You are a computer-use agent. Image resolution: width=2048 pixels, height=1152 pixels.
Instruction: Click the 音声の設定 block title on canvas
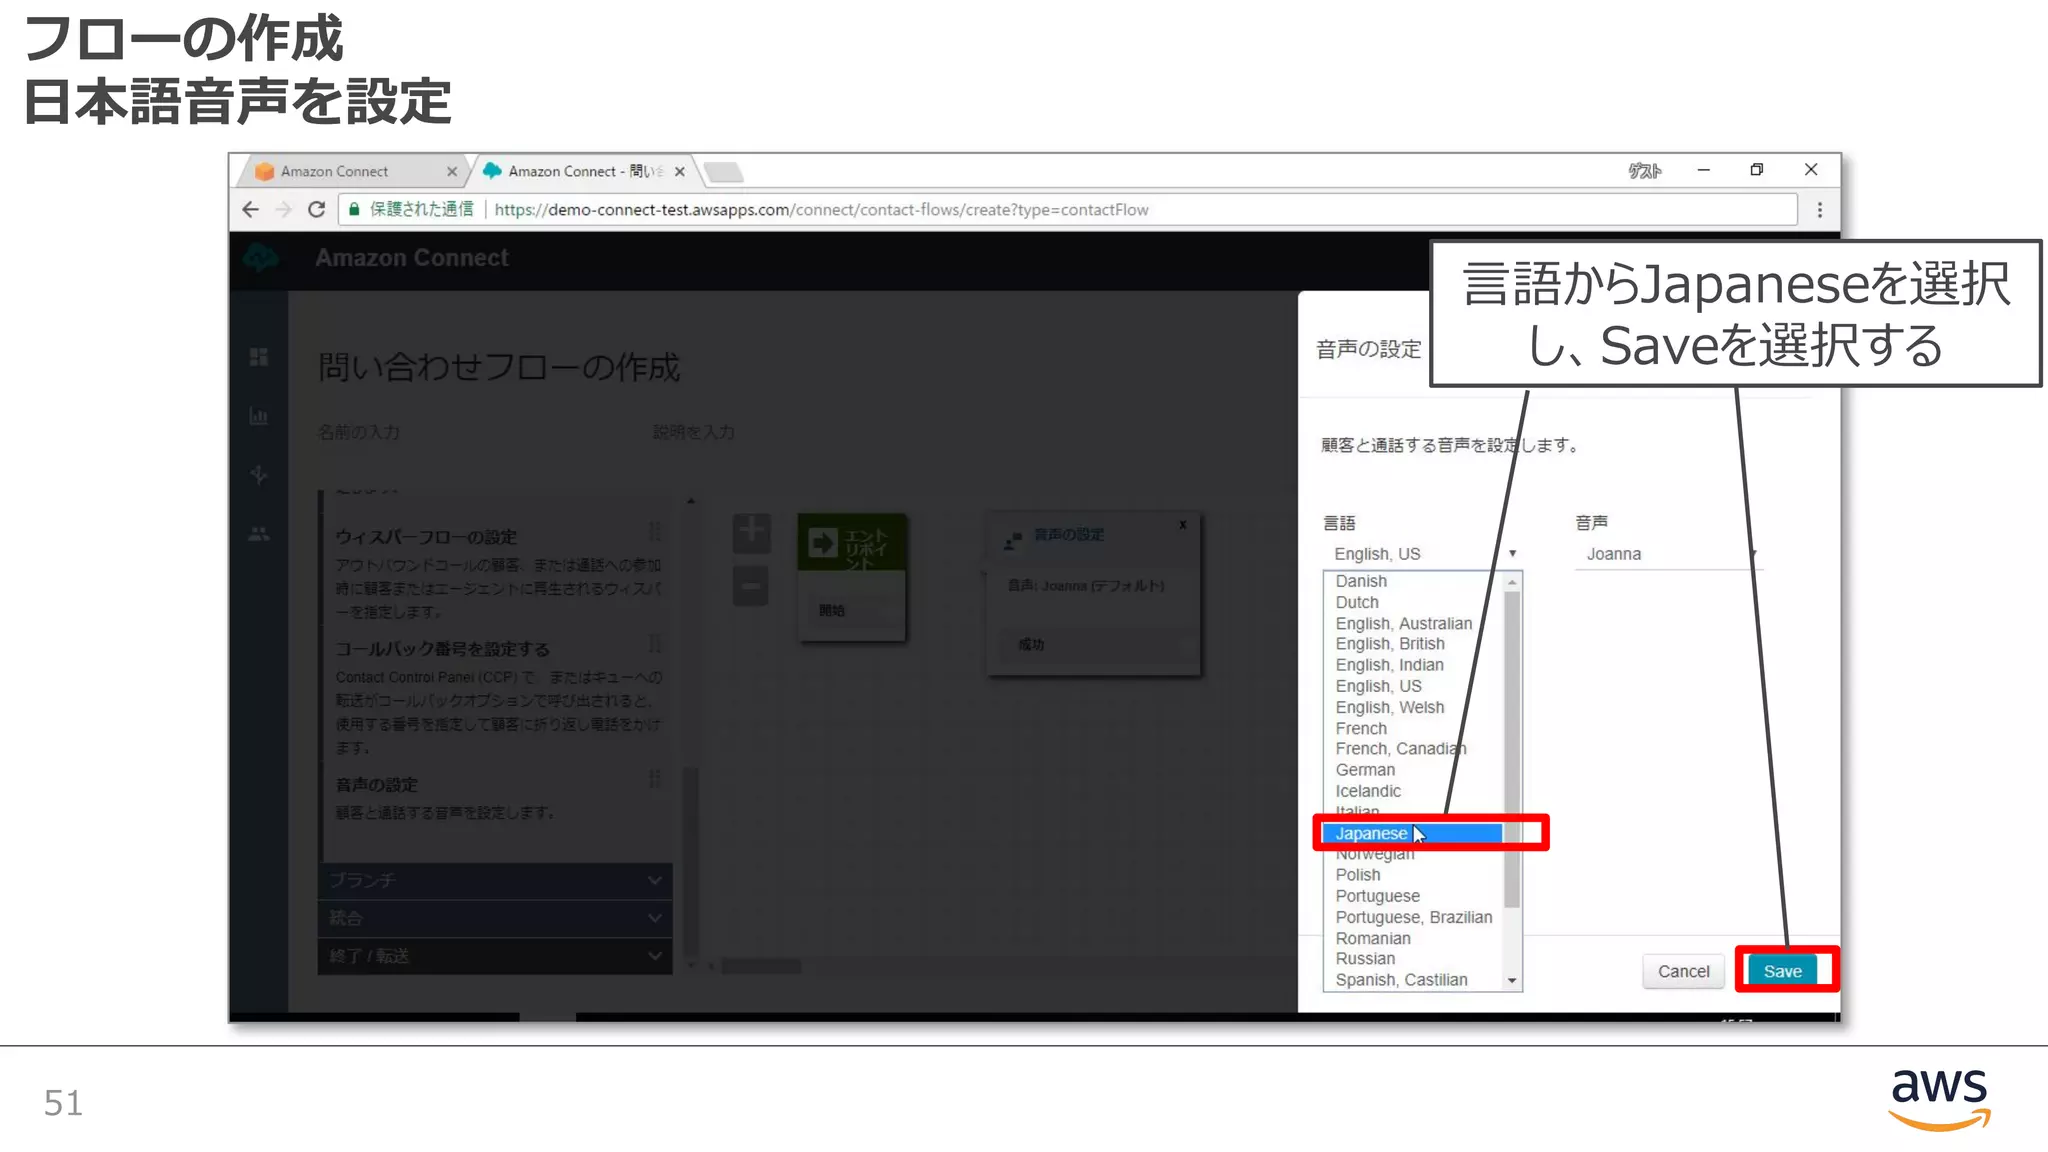click(x=1069, y=535)
